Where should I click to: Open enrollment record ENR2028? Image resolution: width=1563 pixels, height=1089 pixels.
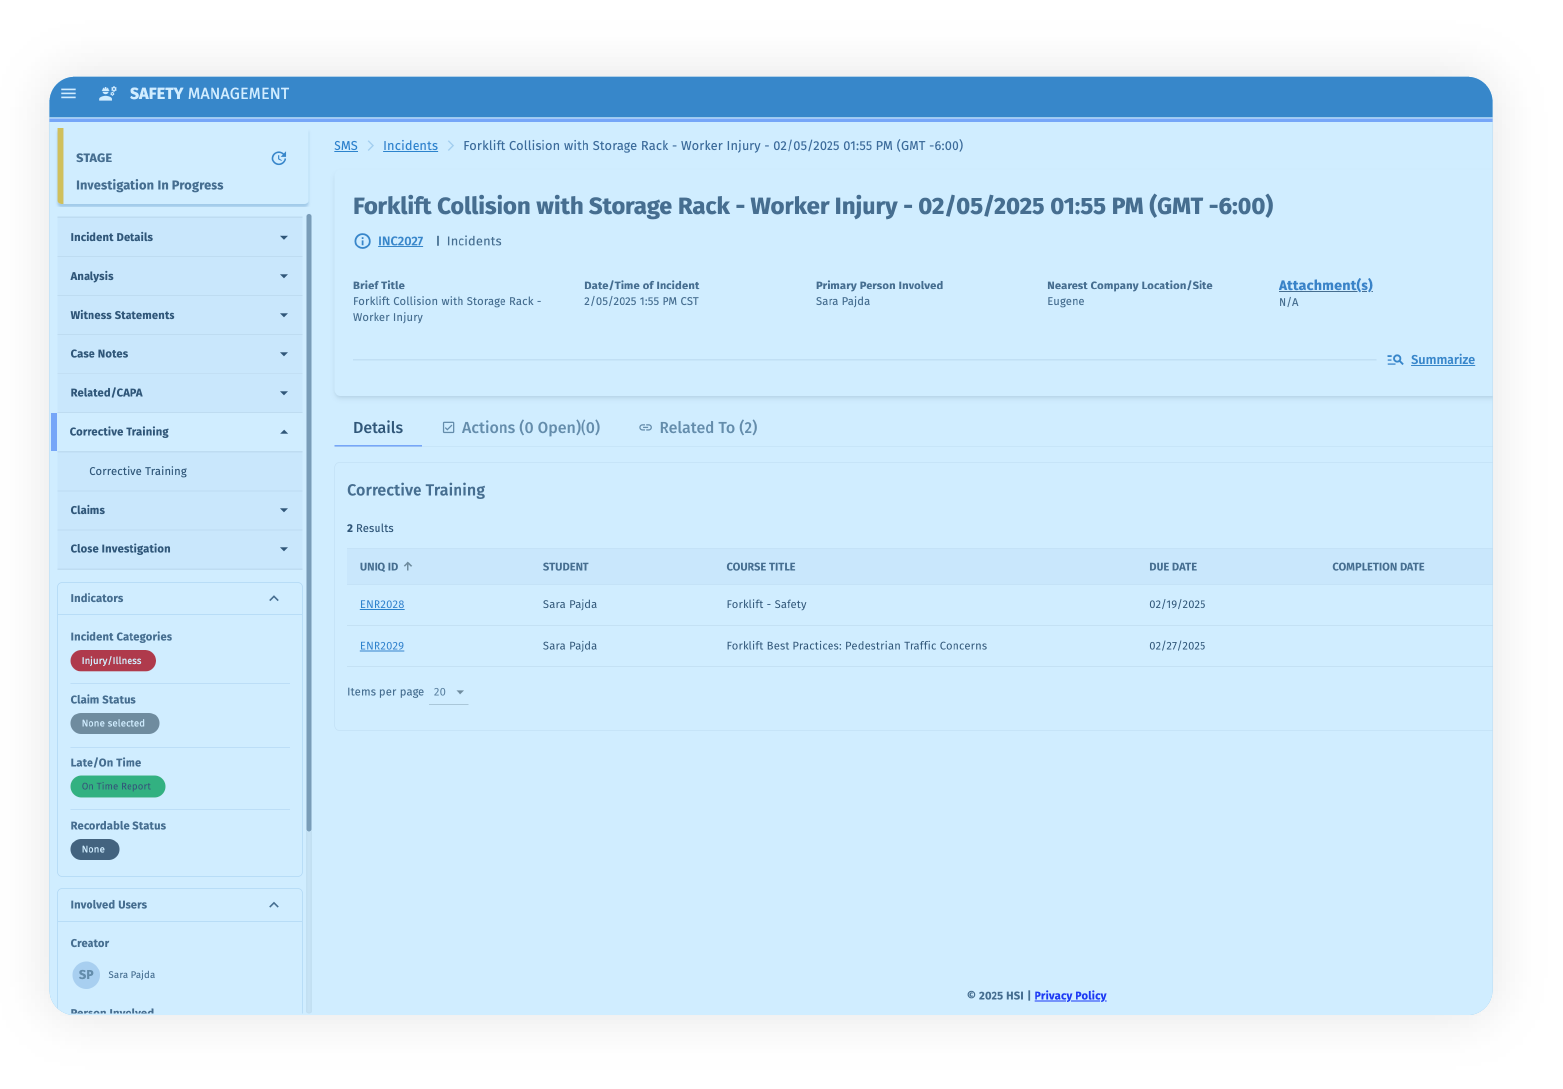tap(382, 605)
